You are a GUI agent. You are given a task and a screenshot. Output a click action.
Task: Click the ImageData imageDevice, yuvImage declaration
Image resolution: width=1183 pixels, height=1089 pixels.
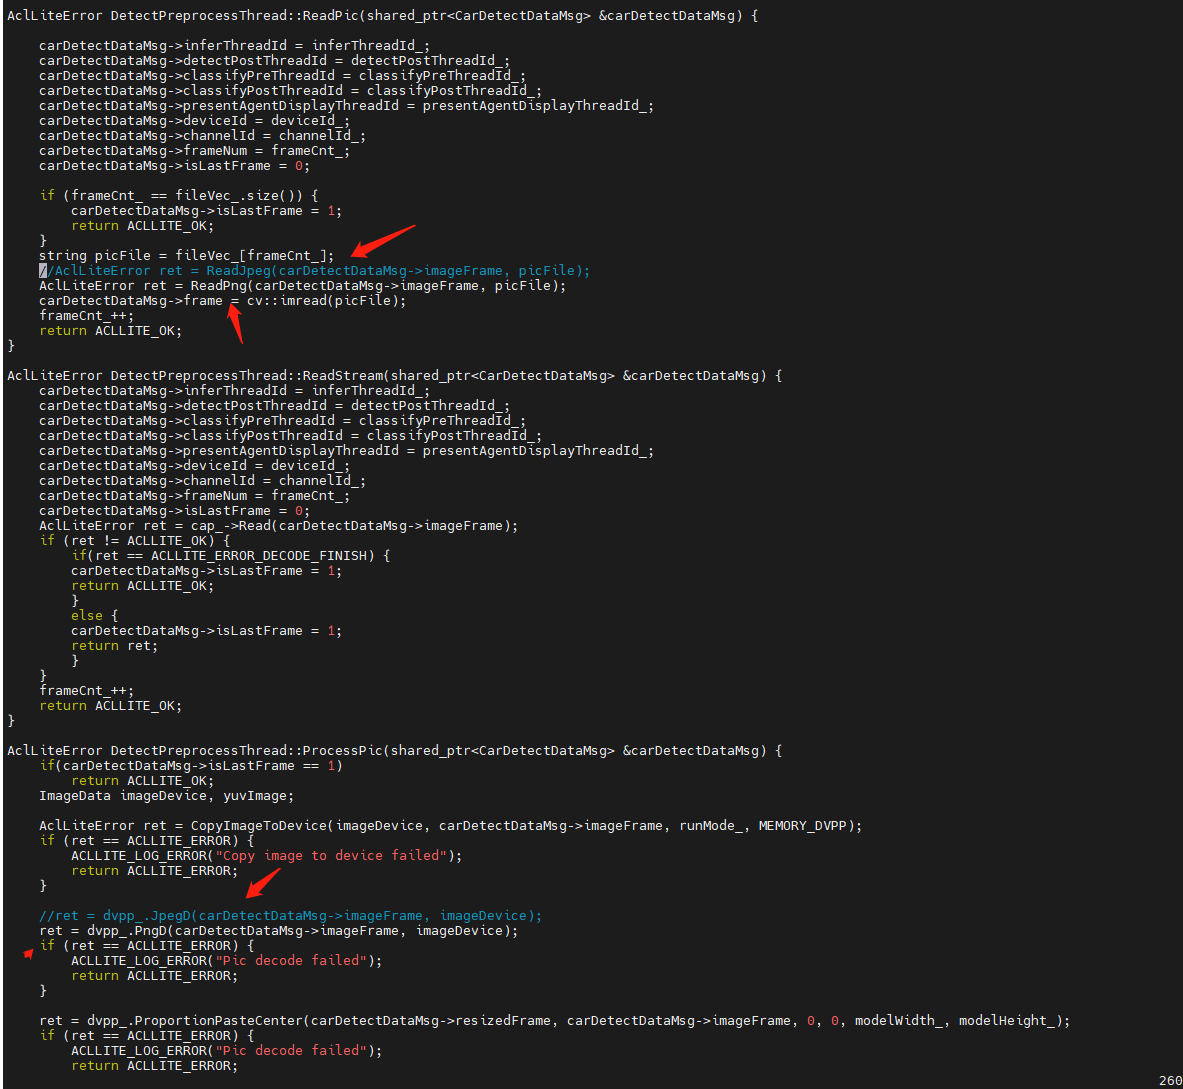[166, 796]
